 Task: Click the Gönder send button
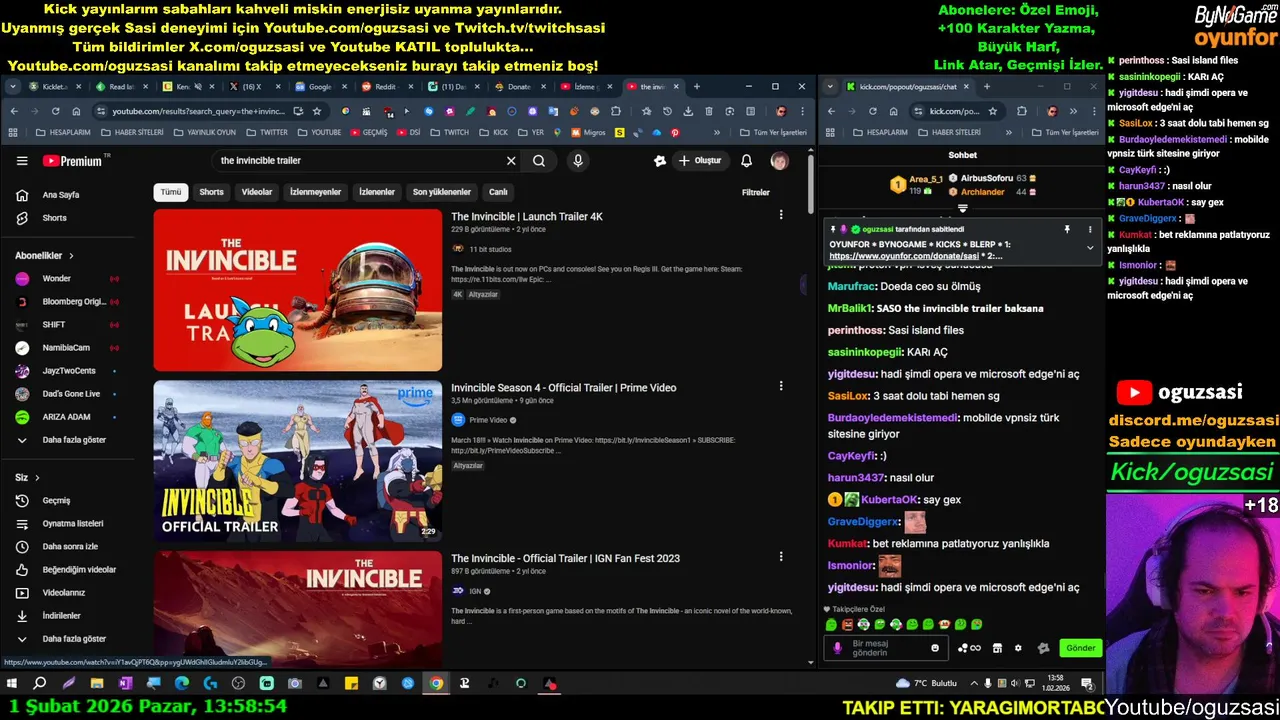point(1081,648)
